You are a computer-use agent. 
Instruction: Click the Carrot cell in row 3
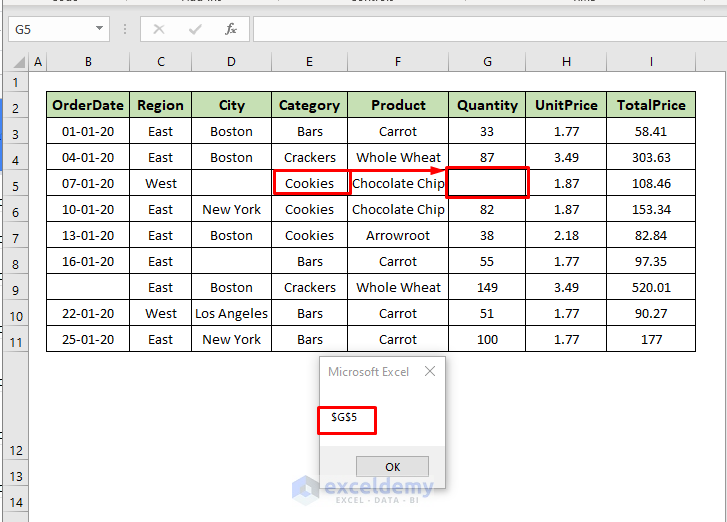coord(398,131)
